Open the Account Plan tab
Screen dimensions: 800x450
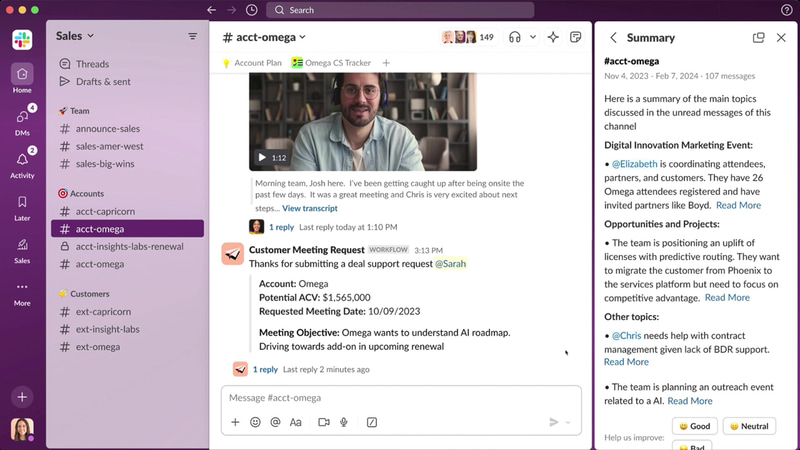tap(252, 63)
